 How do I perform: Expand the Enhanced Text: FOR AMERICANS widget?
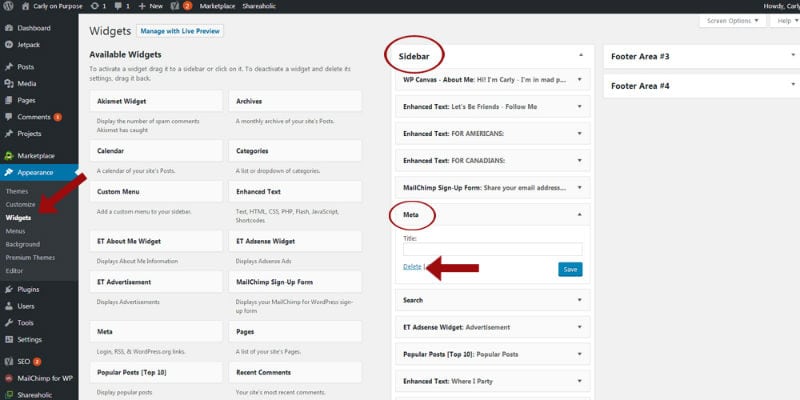coord(580,134)
